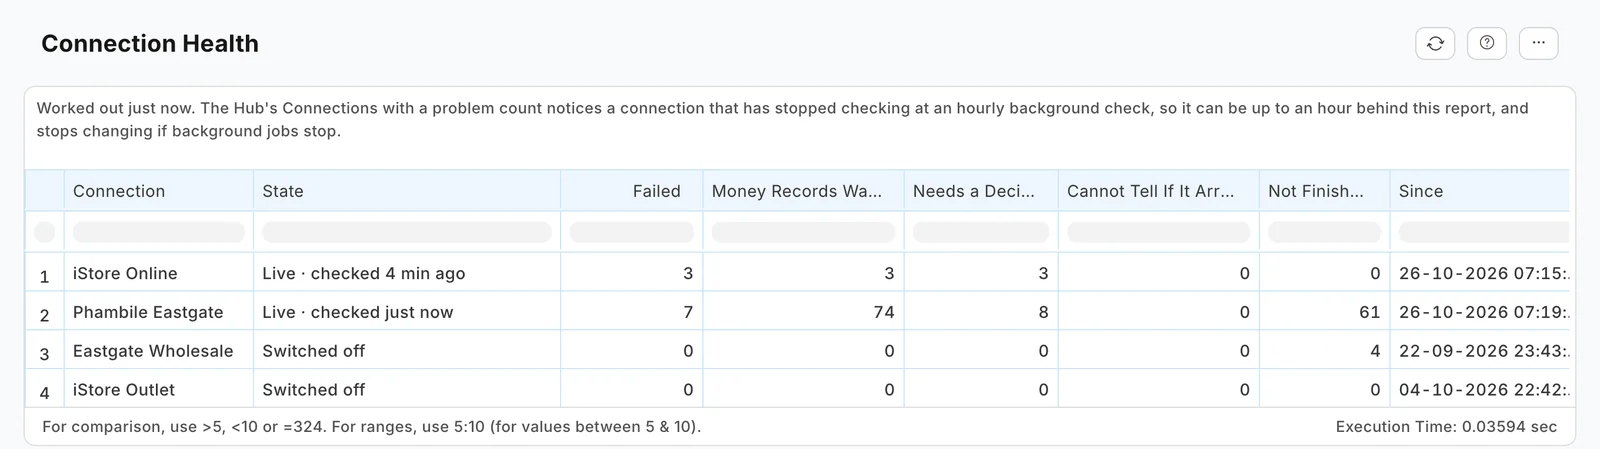Sort by Needs a Deci... column header
Screen dimensions: 1600x449
[x=981, y=191]
